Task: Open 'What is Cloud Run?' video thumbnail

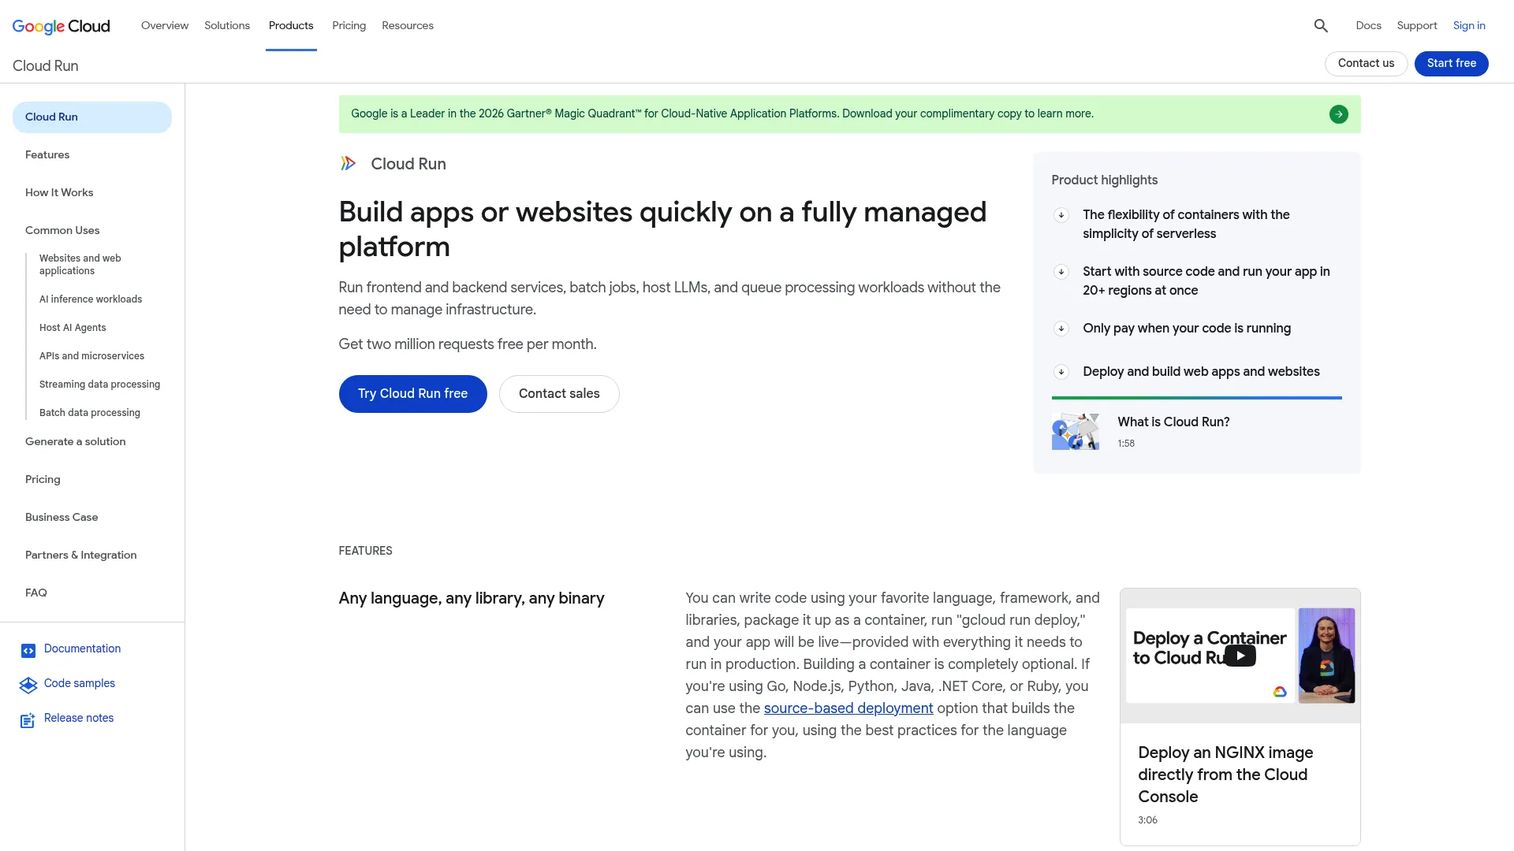Action: coord(1076,432)
